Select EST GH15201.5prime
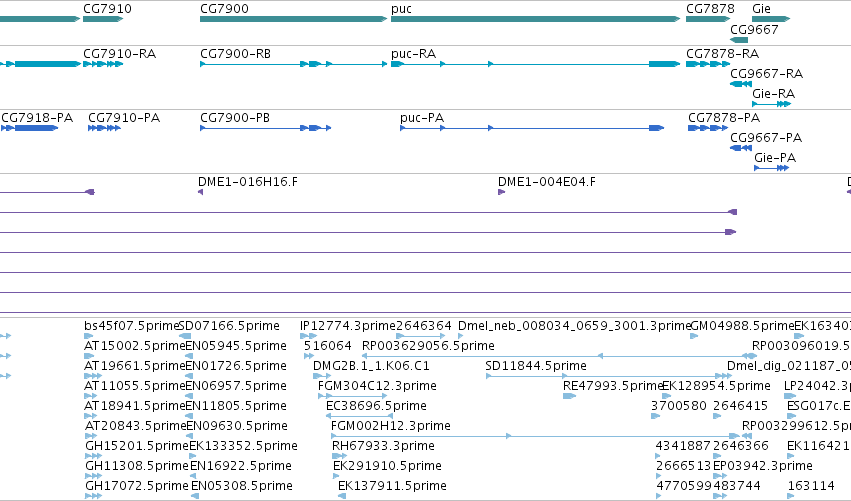 click(137, 446)
